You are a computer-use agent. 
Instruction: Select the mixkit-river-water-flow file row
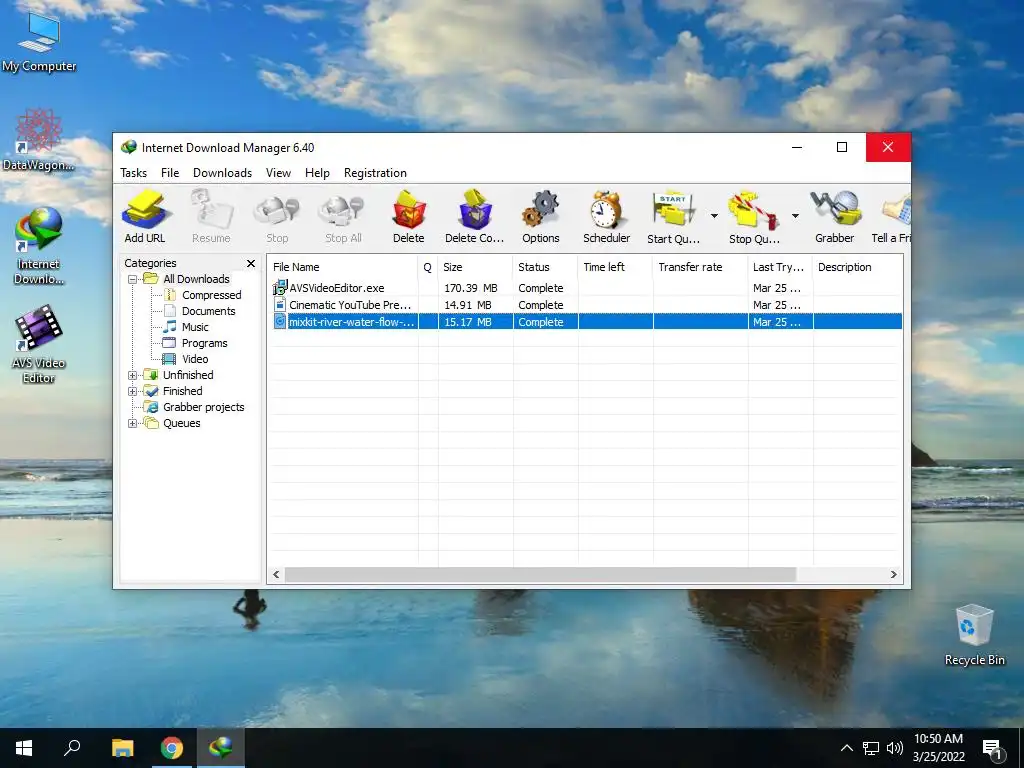[585, 322]
